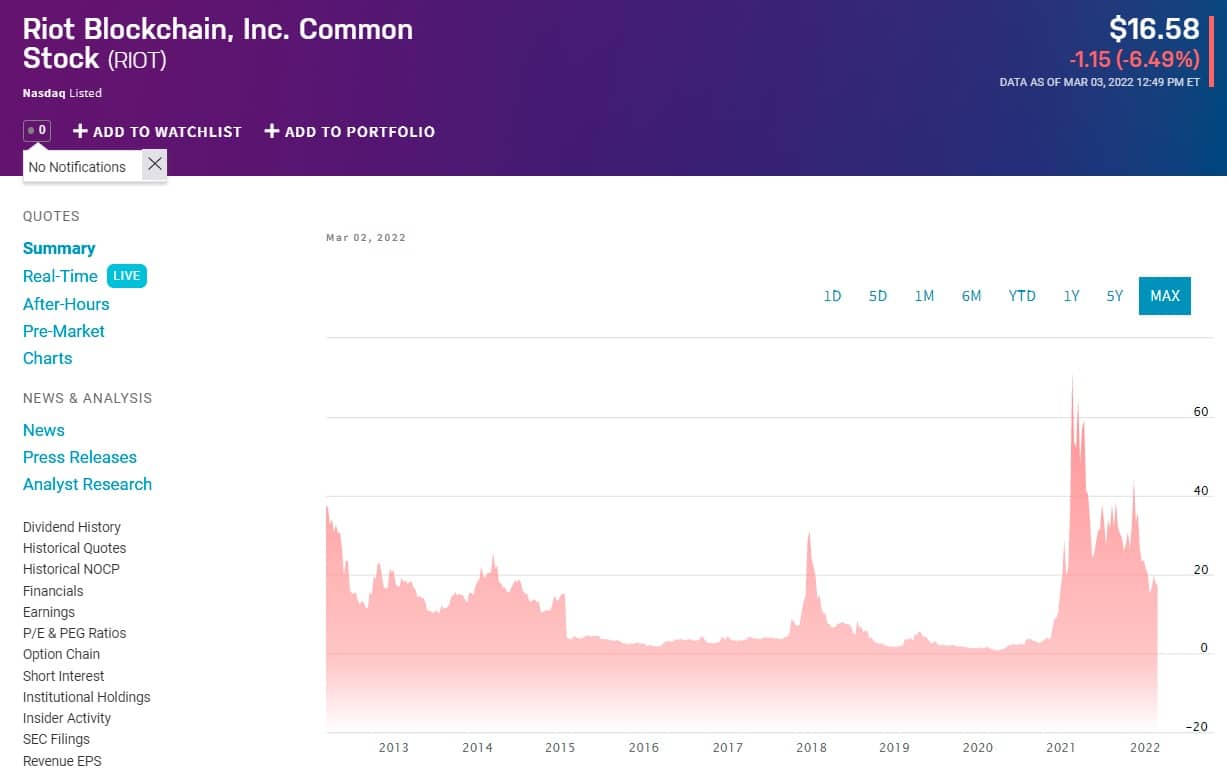Open the Summary quotes page

(x=59, y=248)
